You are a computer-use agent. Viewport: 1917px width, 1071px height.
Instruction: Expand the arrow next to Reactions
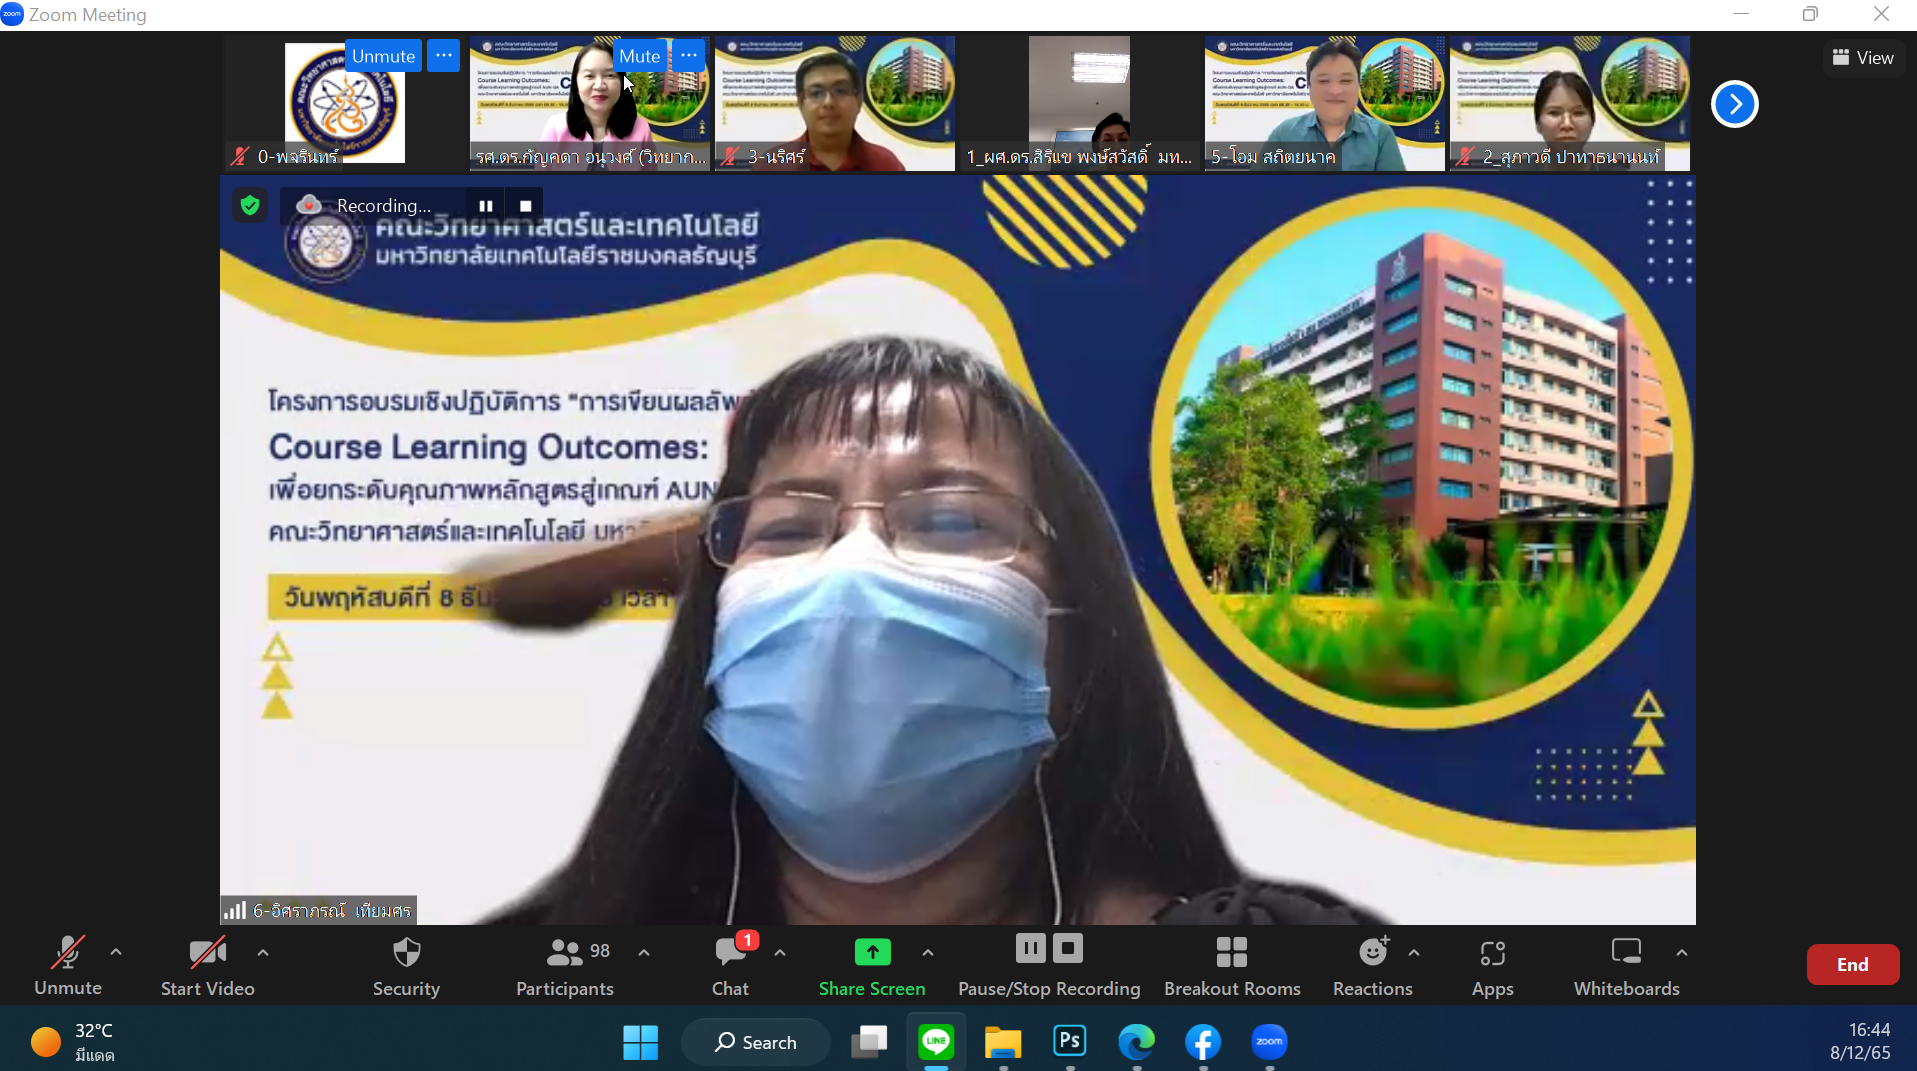click(x=1414, y=953)
